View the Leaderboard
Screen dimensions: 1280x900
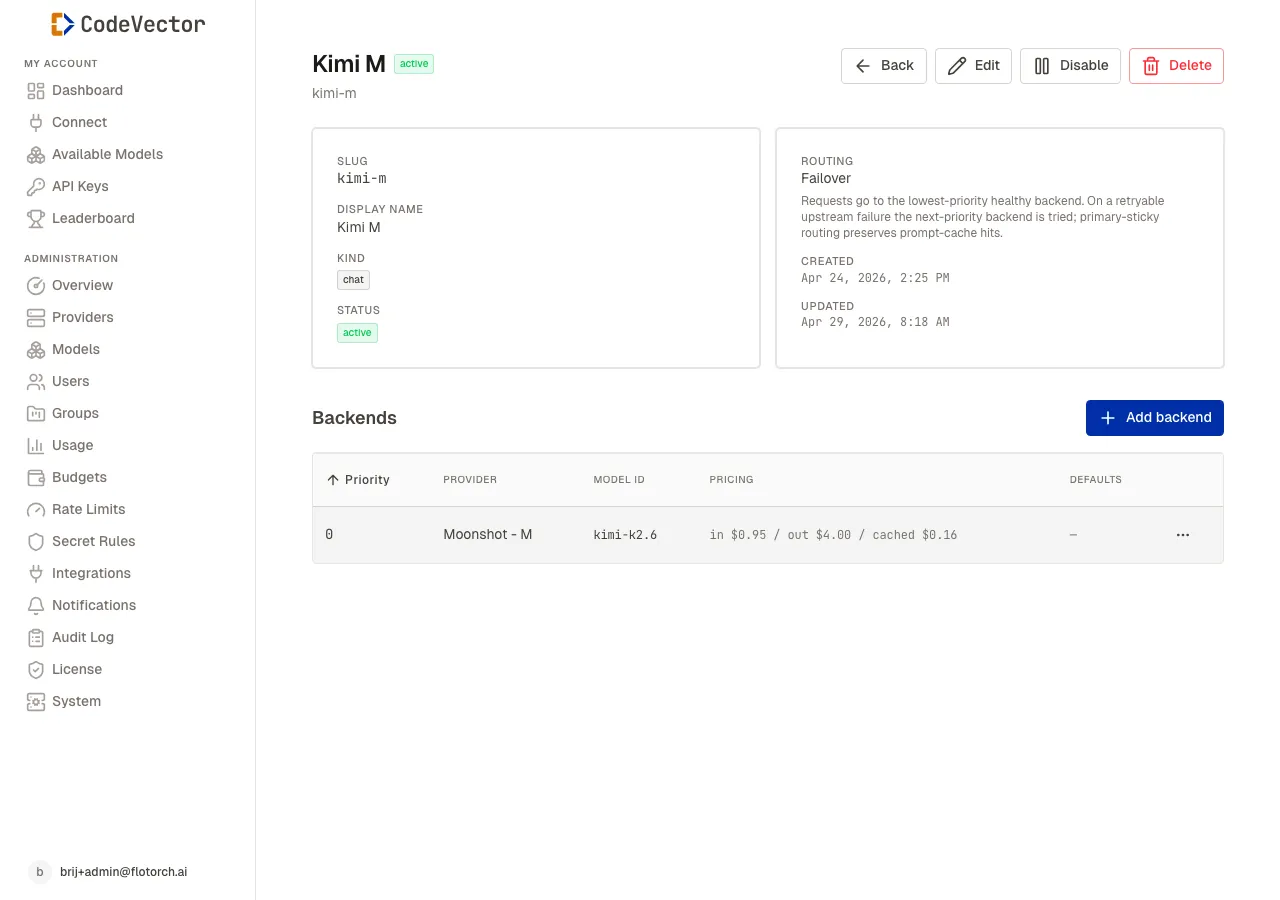[x=93, y=218]
